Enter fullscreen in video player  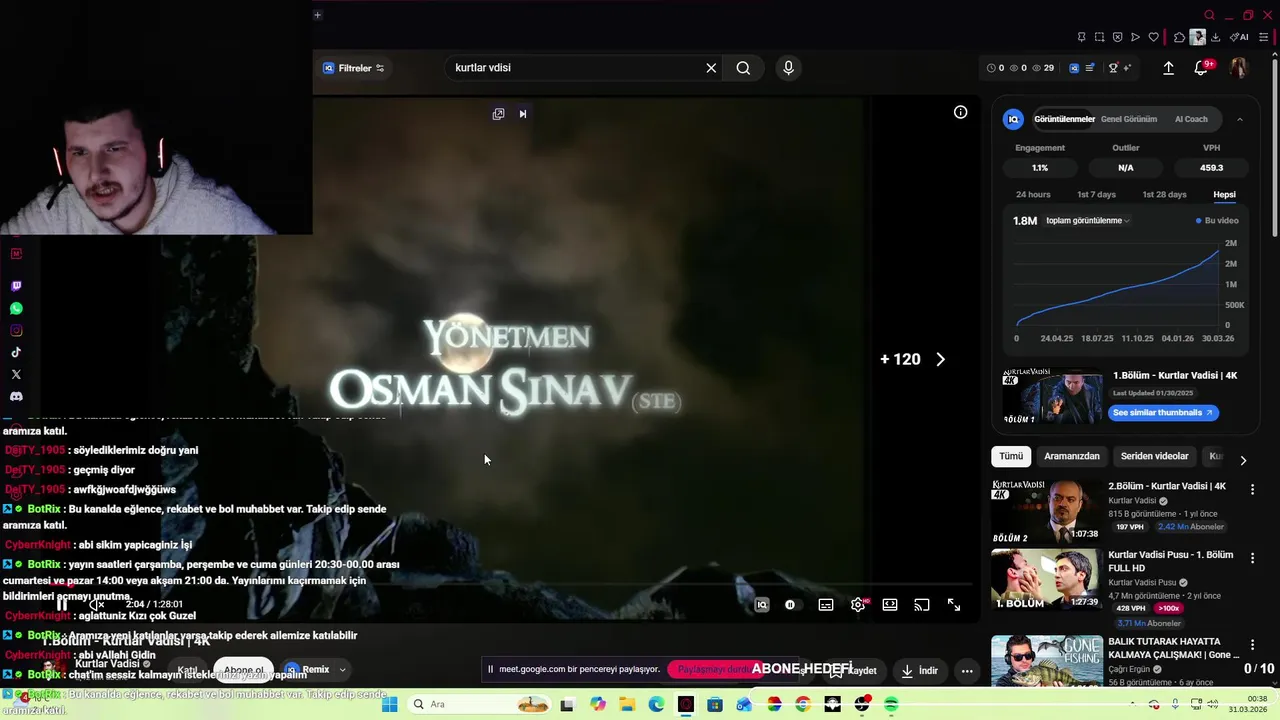954,605
